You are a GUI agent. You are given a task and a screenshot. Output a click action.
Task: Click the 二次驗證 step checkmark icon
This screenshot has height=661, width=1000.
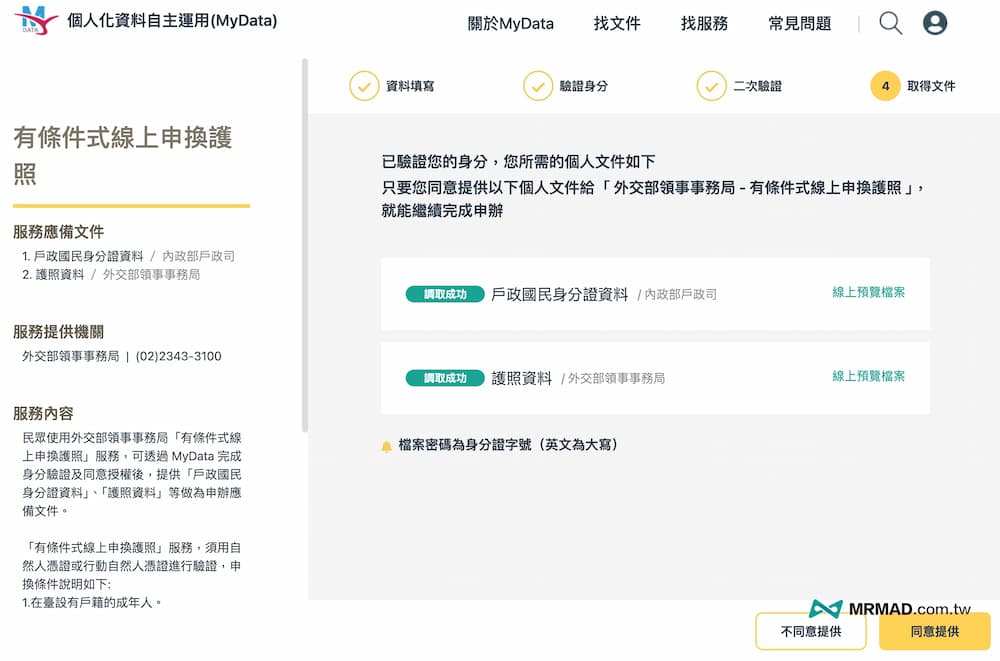(x=711, y=86)
